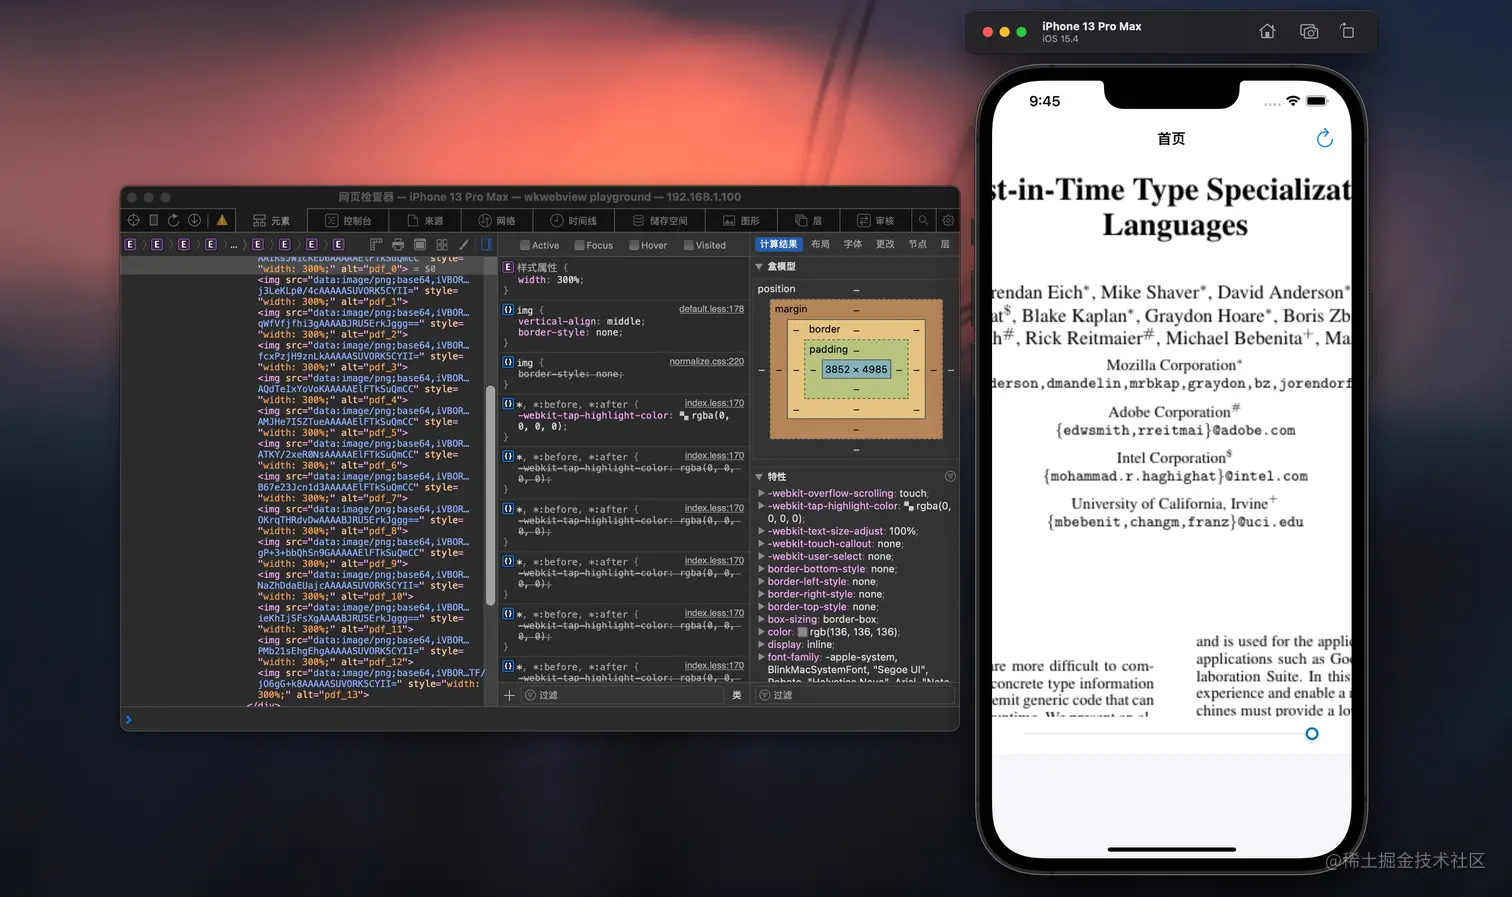Click the properties section filter icon
The width and height of the screenshot is (1512, 897).
950,476
